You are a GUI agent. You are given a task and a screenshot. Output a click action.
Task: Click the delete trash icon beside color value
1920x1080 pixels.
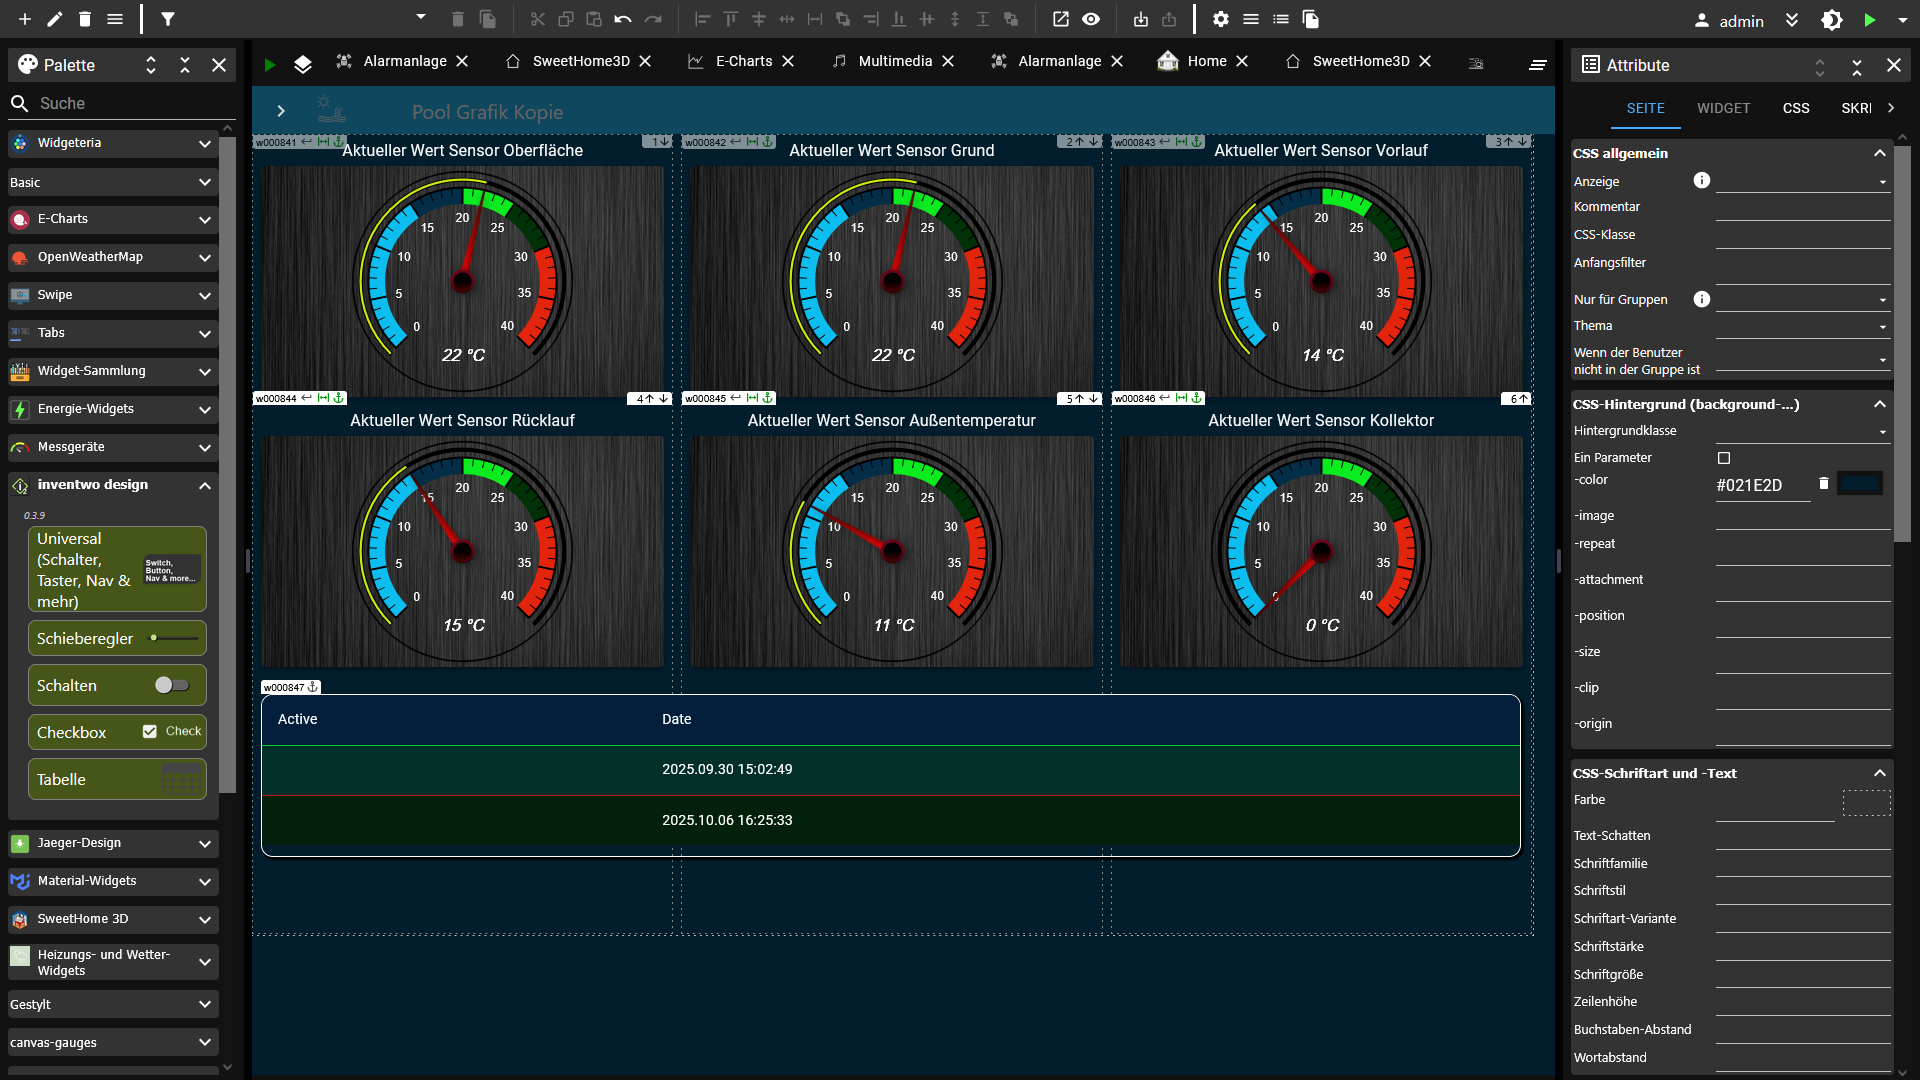point(1824,483)
